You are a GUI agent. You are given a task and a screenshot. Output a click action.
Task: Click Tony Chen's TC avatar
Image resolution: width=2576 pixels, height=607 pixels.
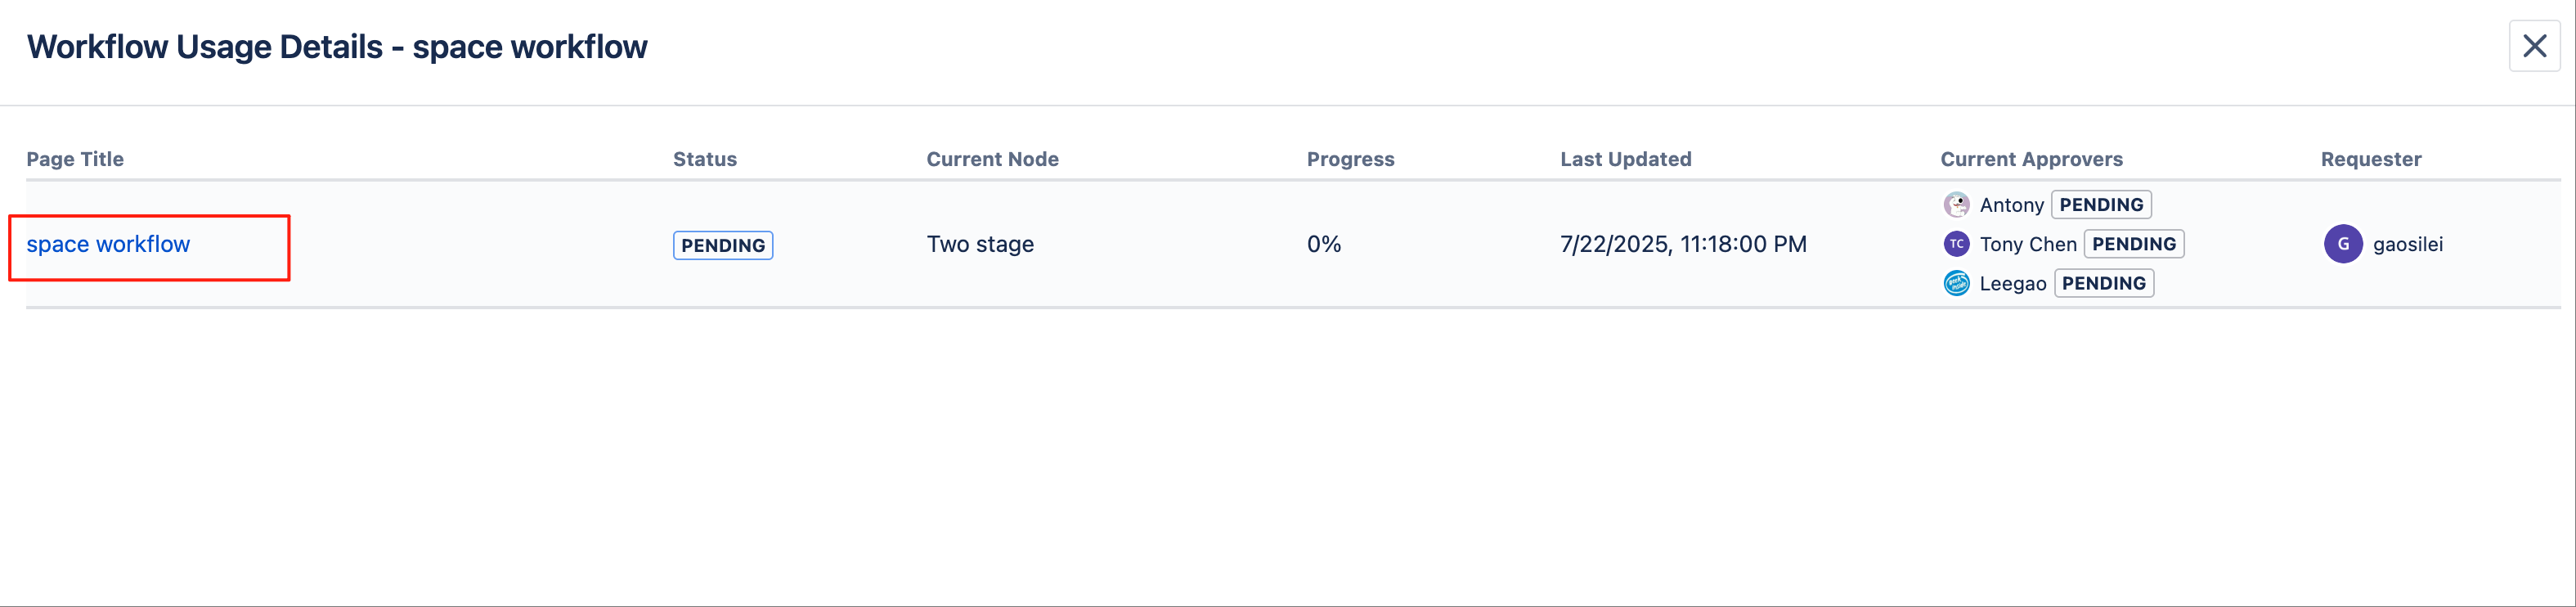[x=1956, y=244]
